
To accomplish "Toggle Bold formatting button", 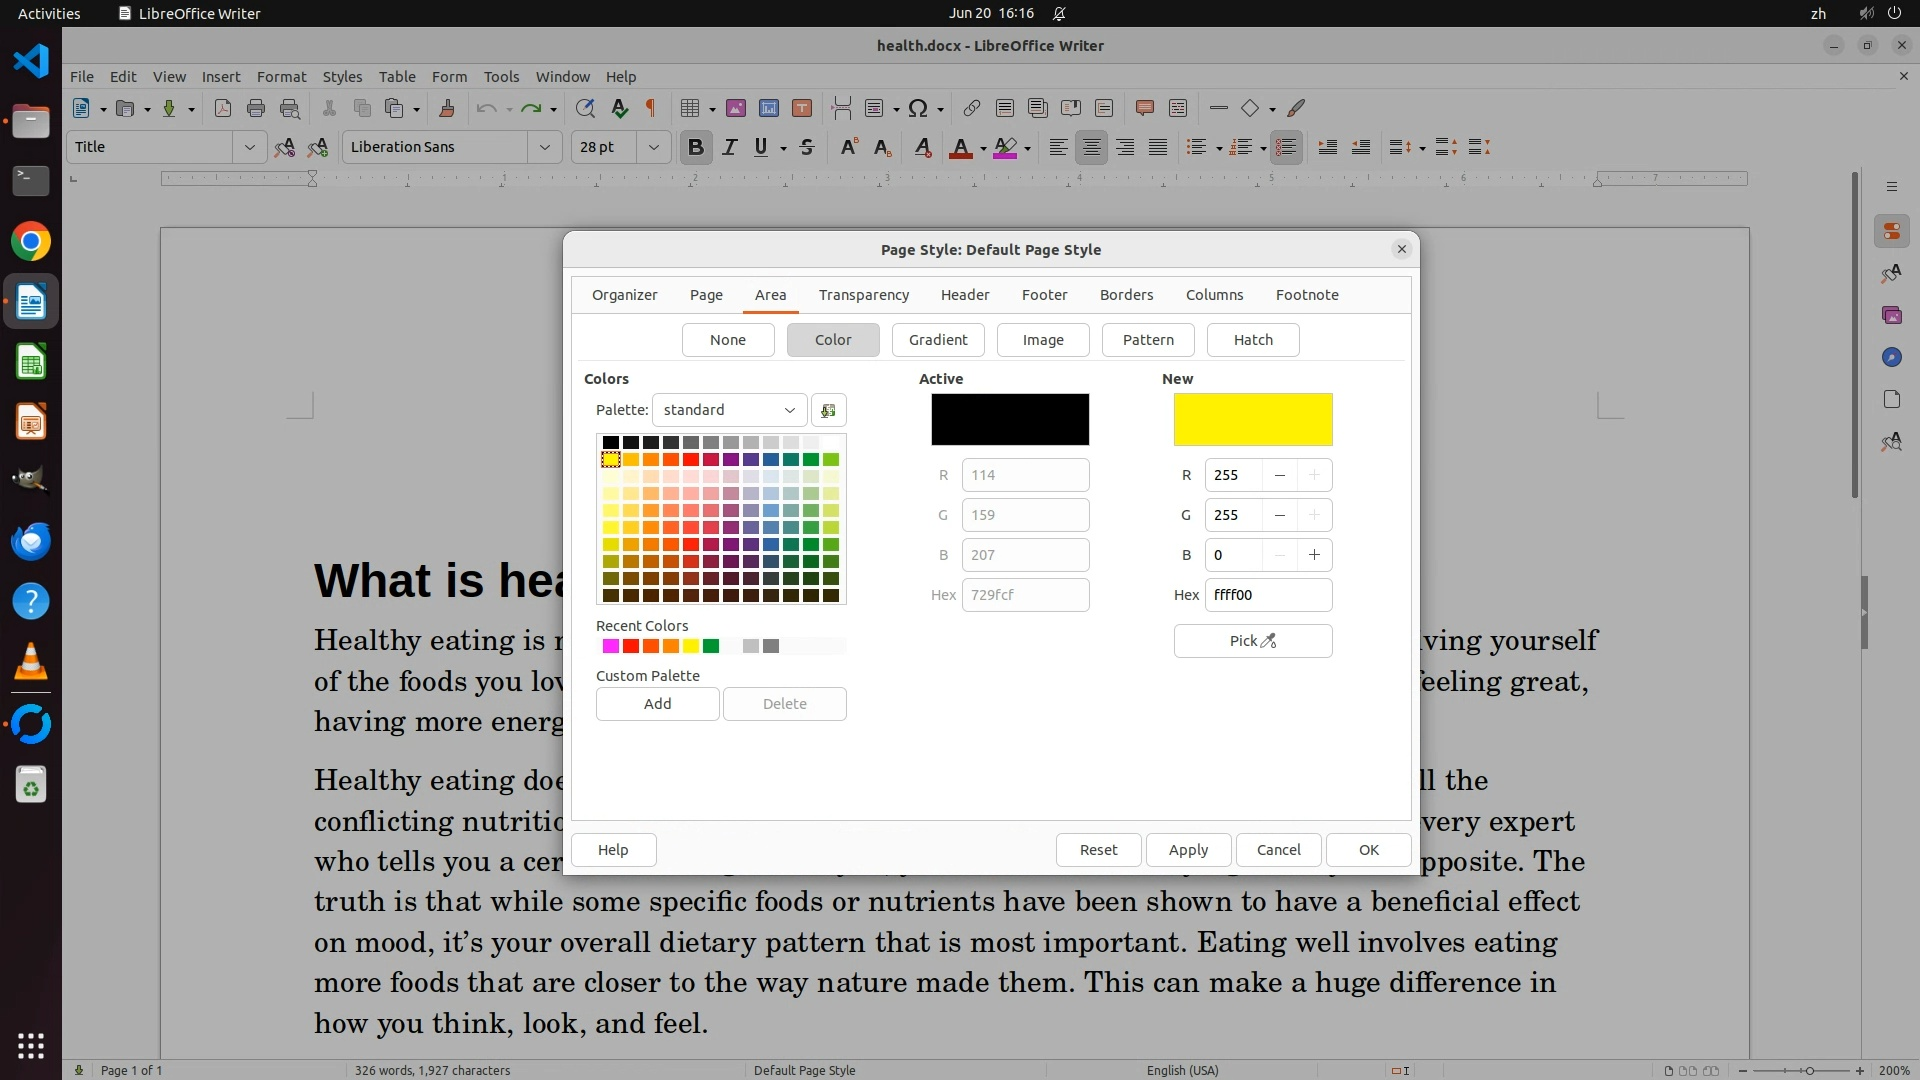I will click(696, 148).
